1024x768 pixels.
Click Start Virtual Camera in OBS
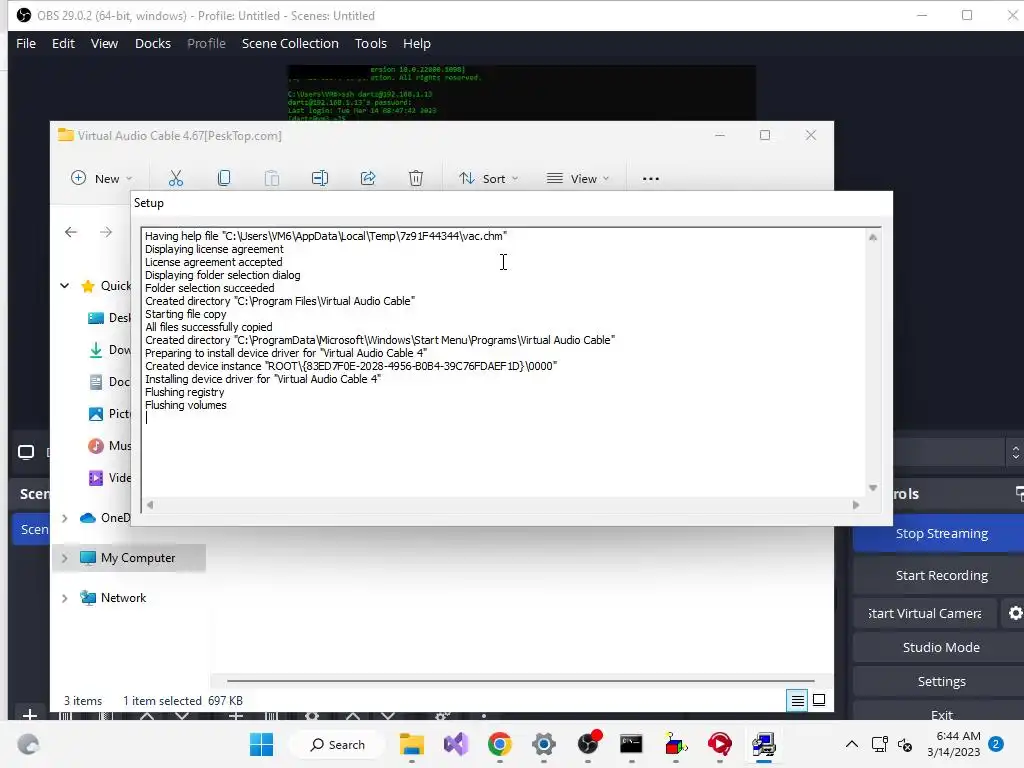925,613
